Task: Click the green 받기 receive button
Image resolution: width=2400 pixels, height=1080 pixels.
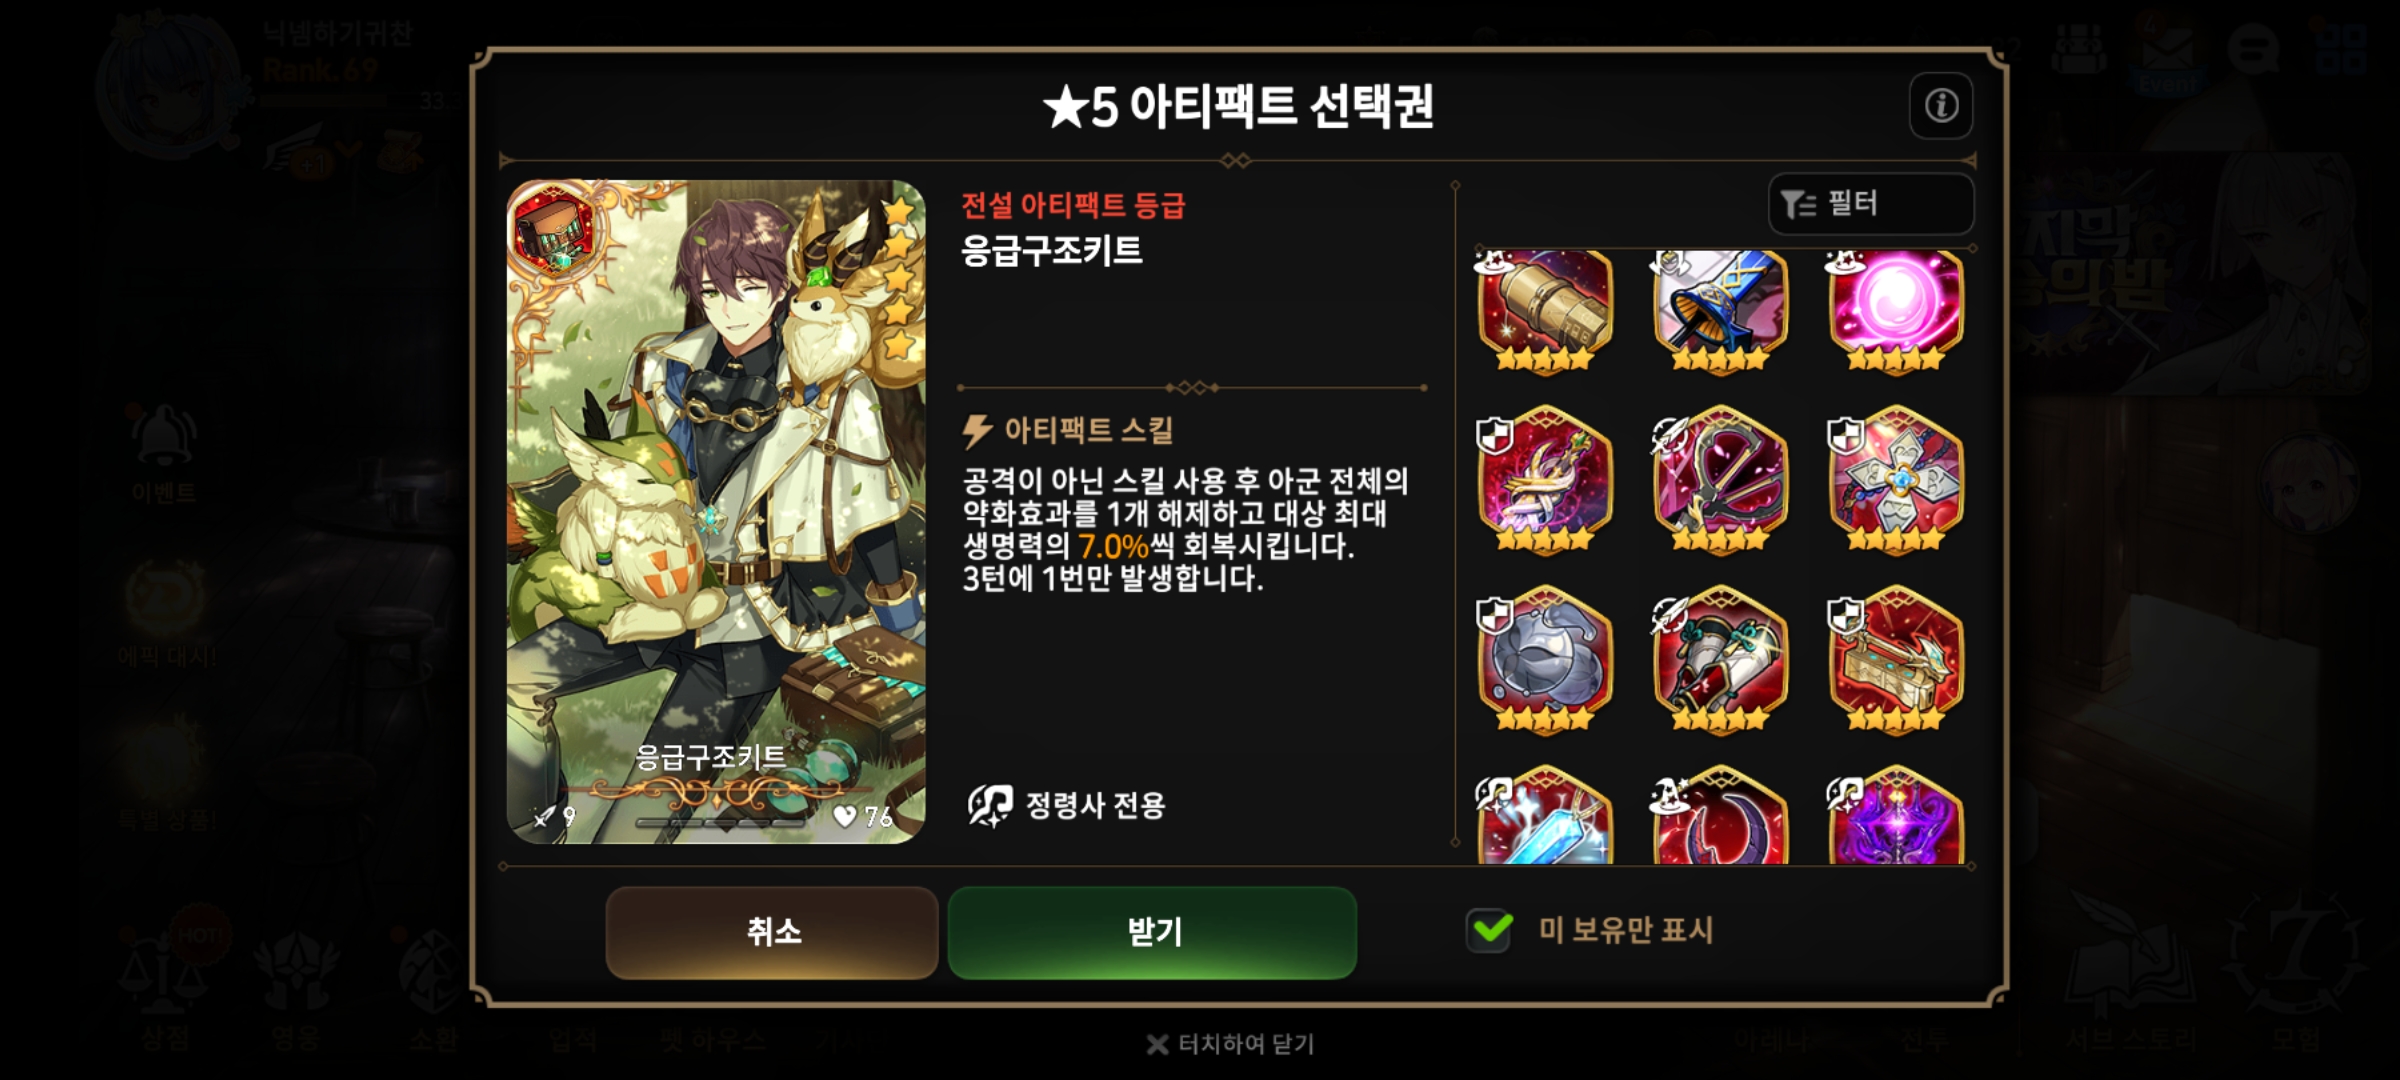Action: 1153,932
